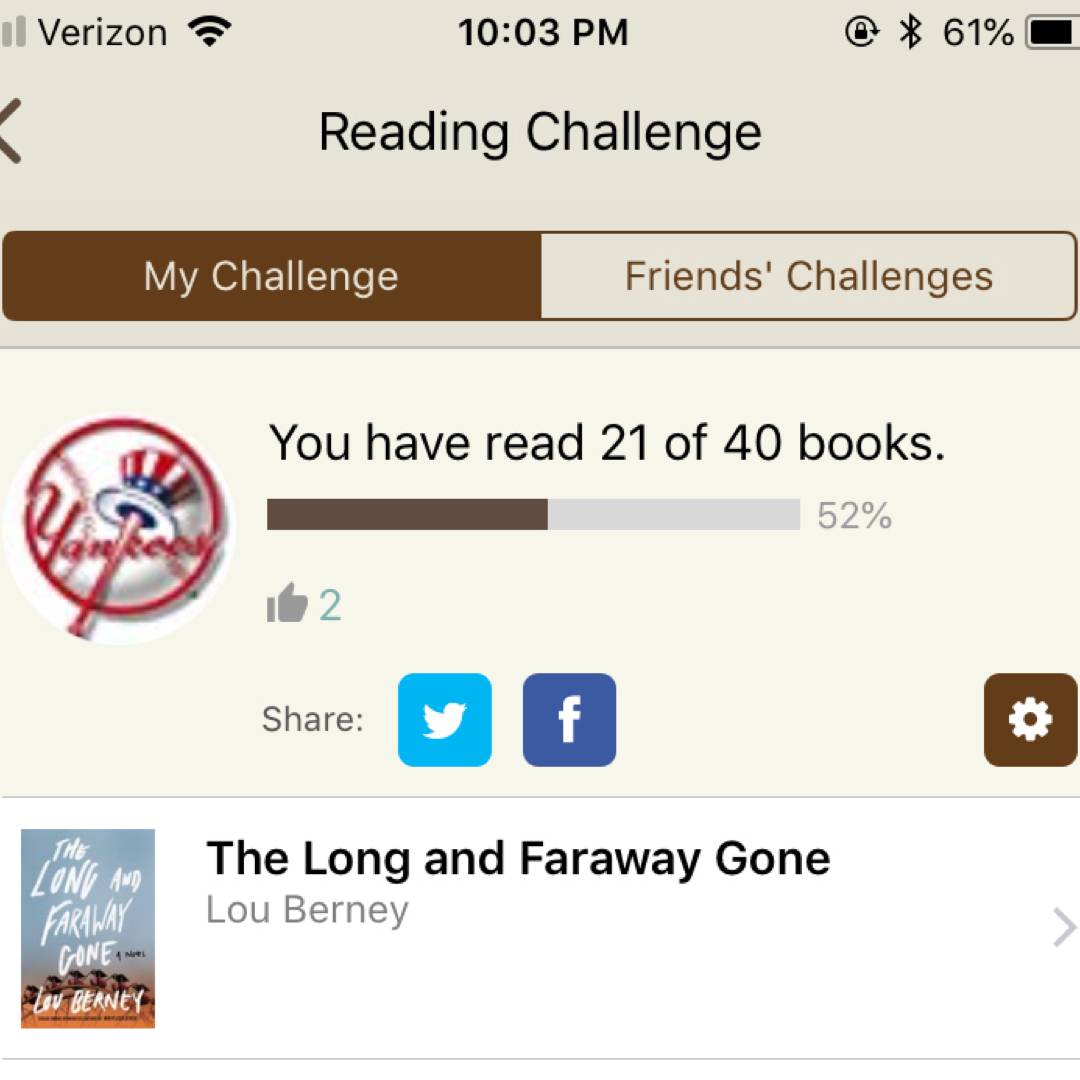View the 2 likes count
Image resolution: width=1080 pixels, height=1080 pixels.
pos(330,605)
